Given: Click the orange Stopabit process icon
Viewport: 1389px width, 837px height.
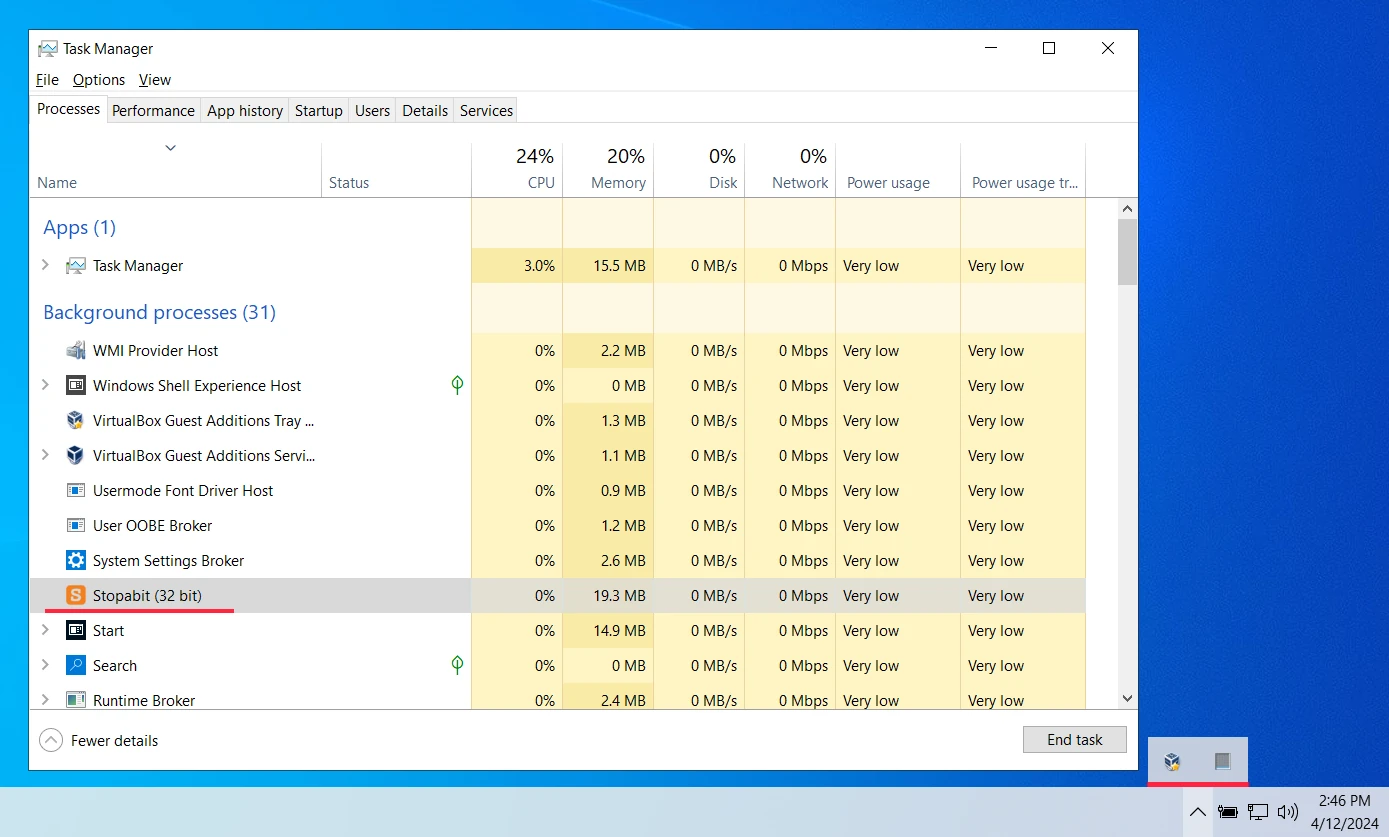Looking at the screenshot, I should (75, 596).
